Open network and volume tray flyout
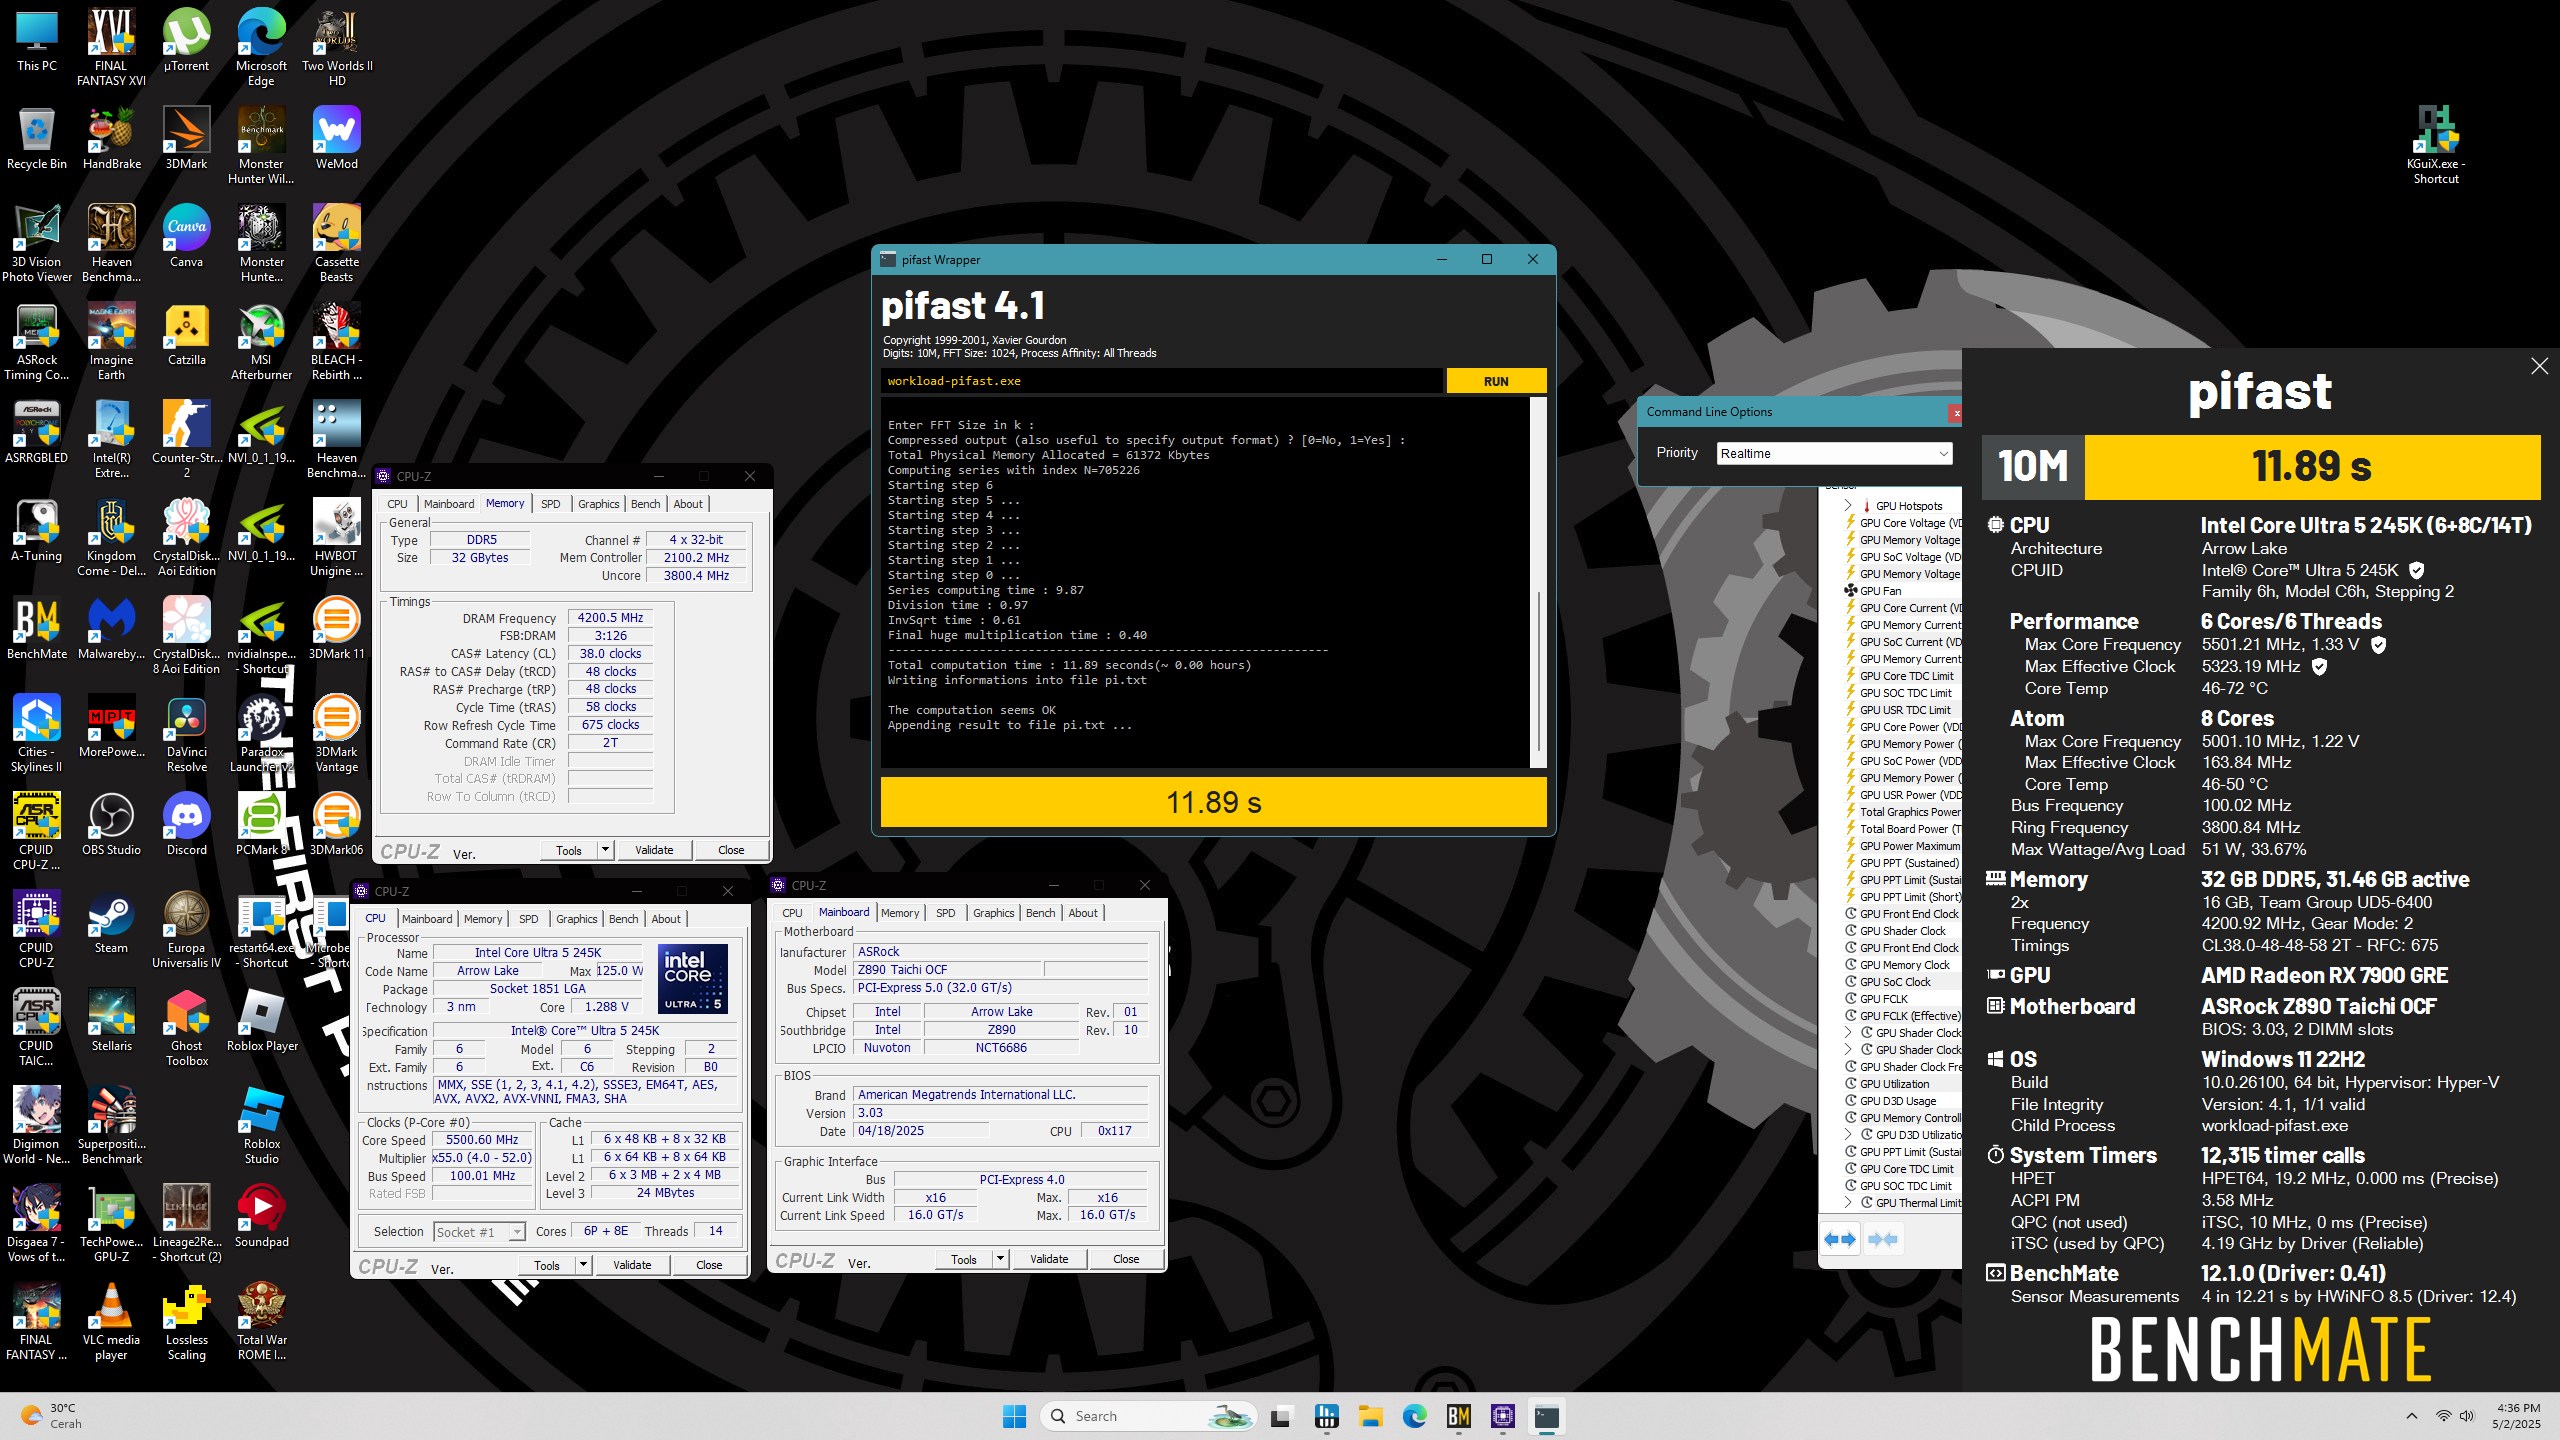 tap(2455, 1416)
